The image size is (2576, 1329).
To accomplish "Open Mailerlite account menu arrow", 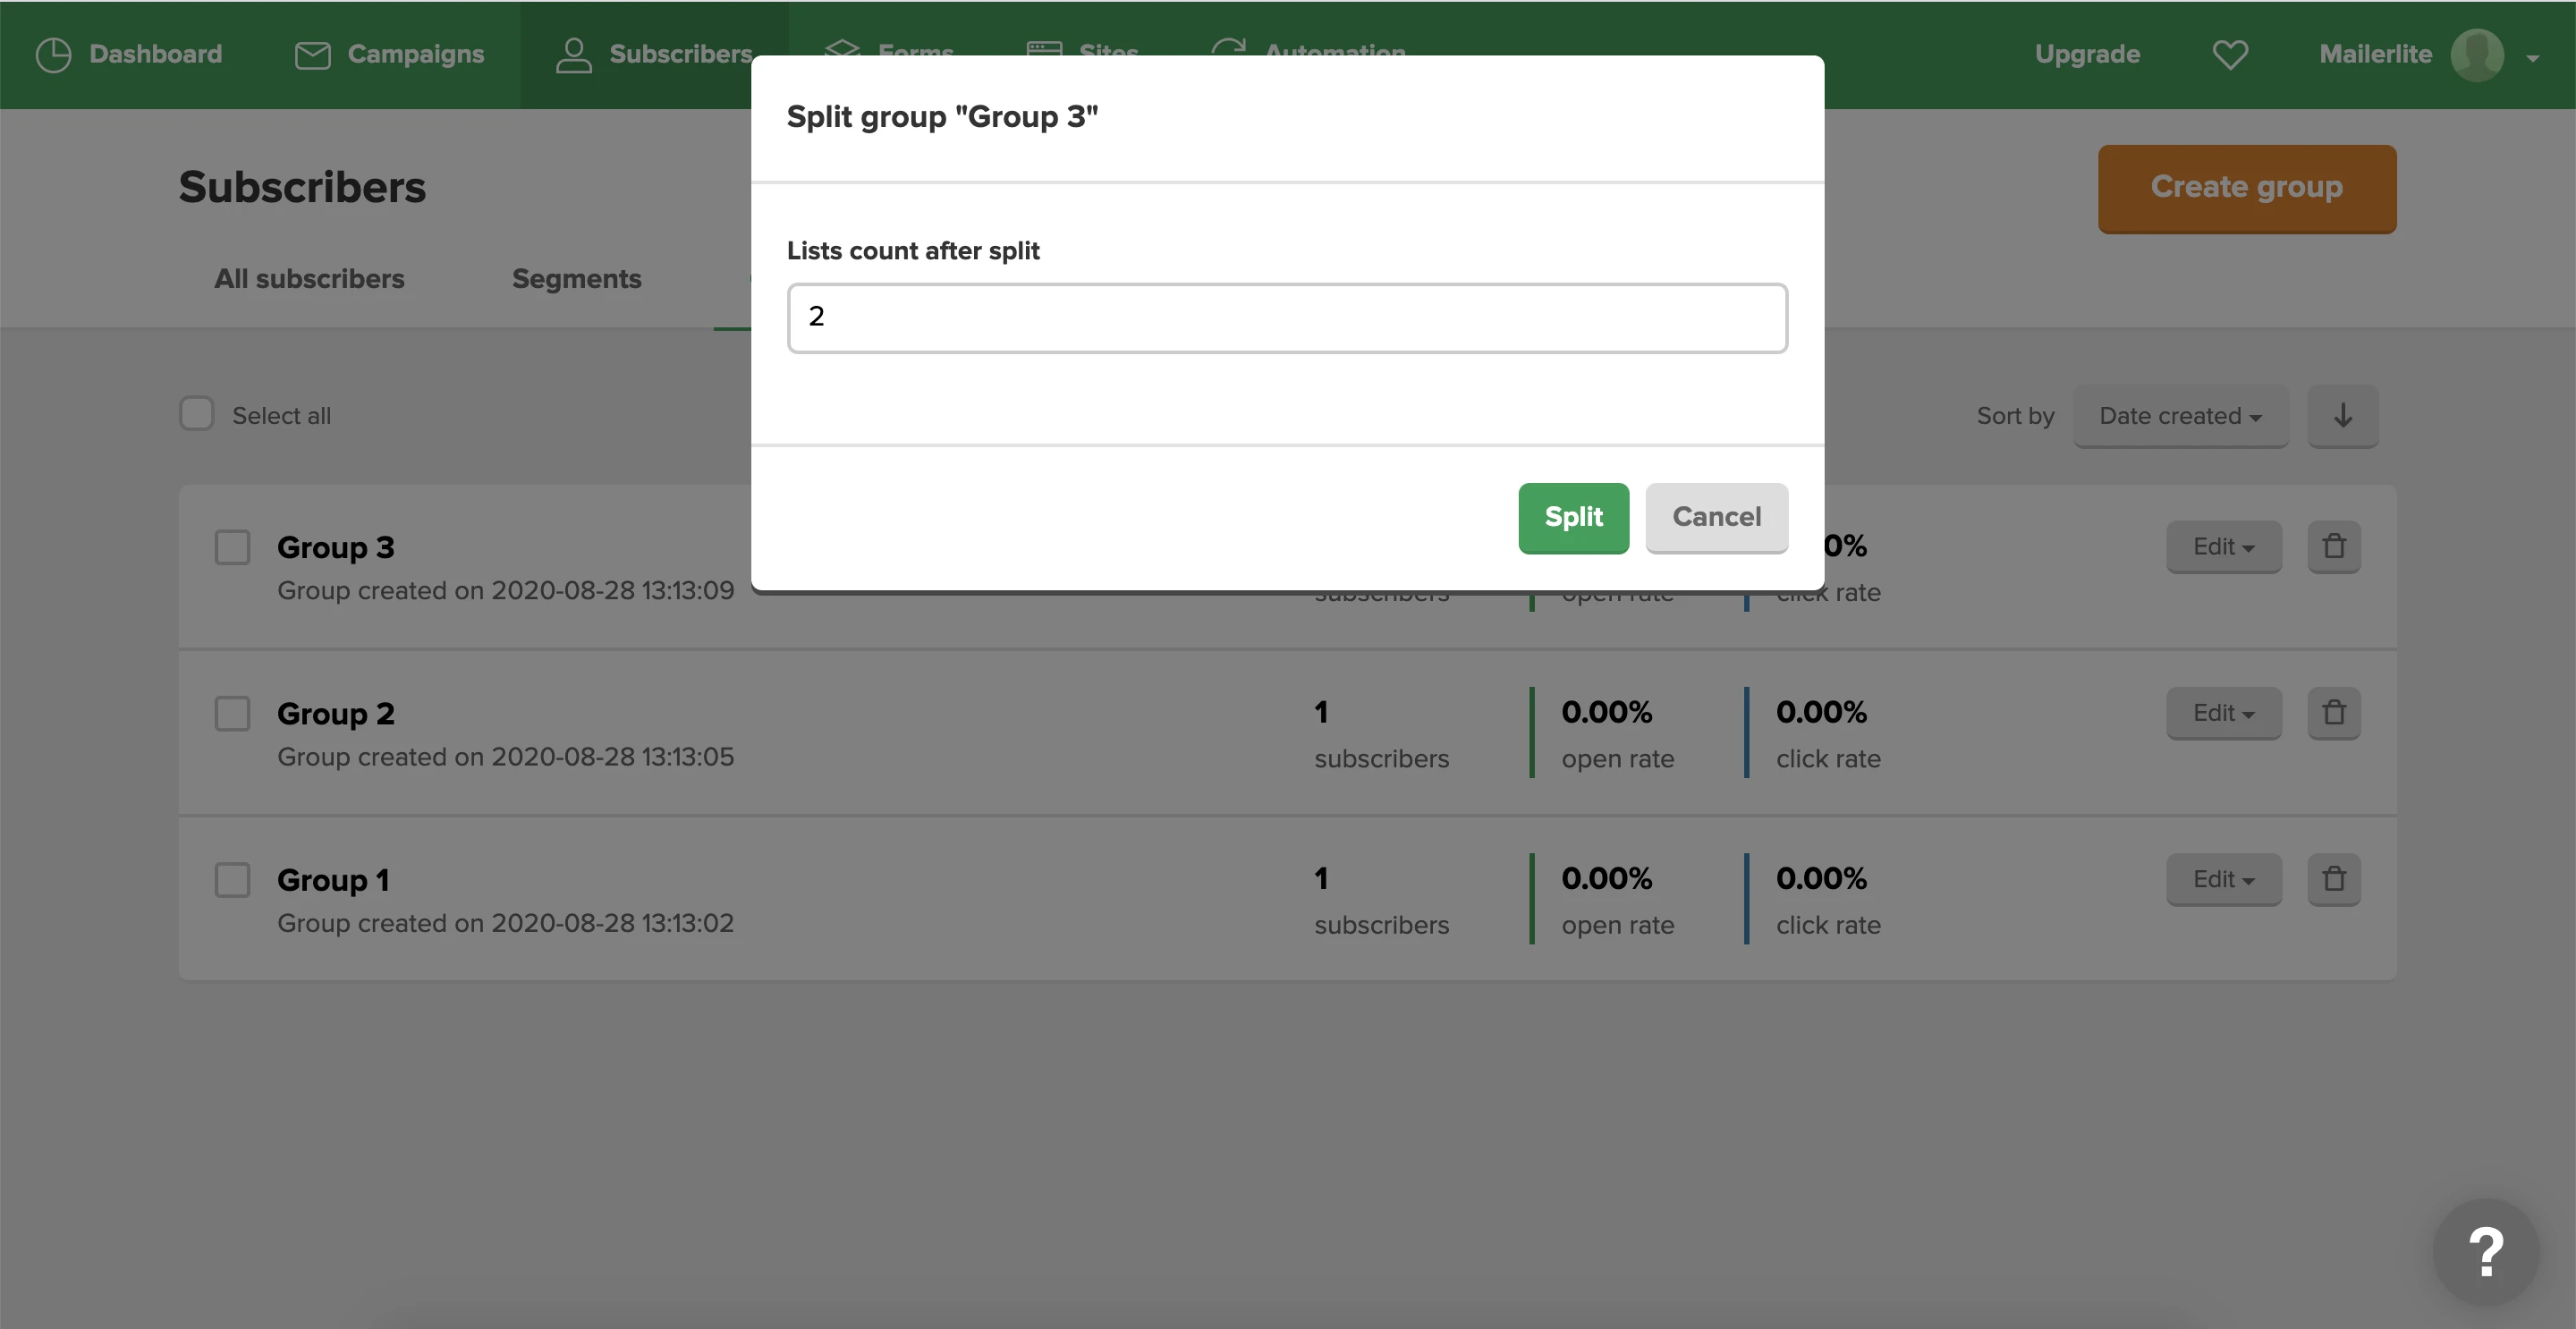I will click(2532, 58).
